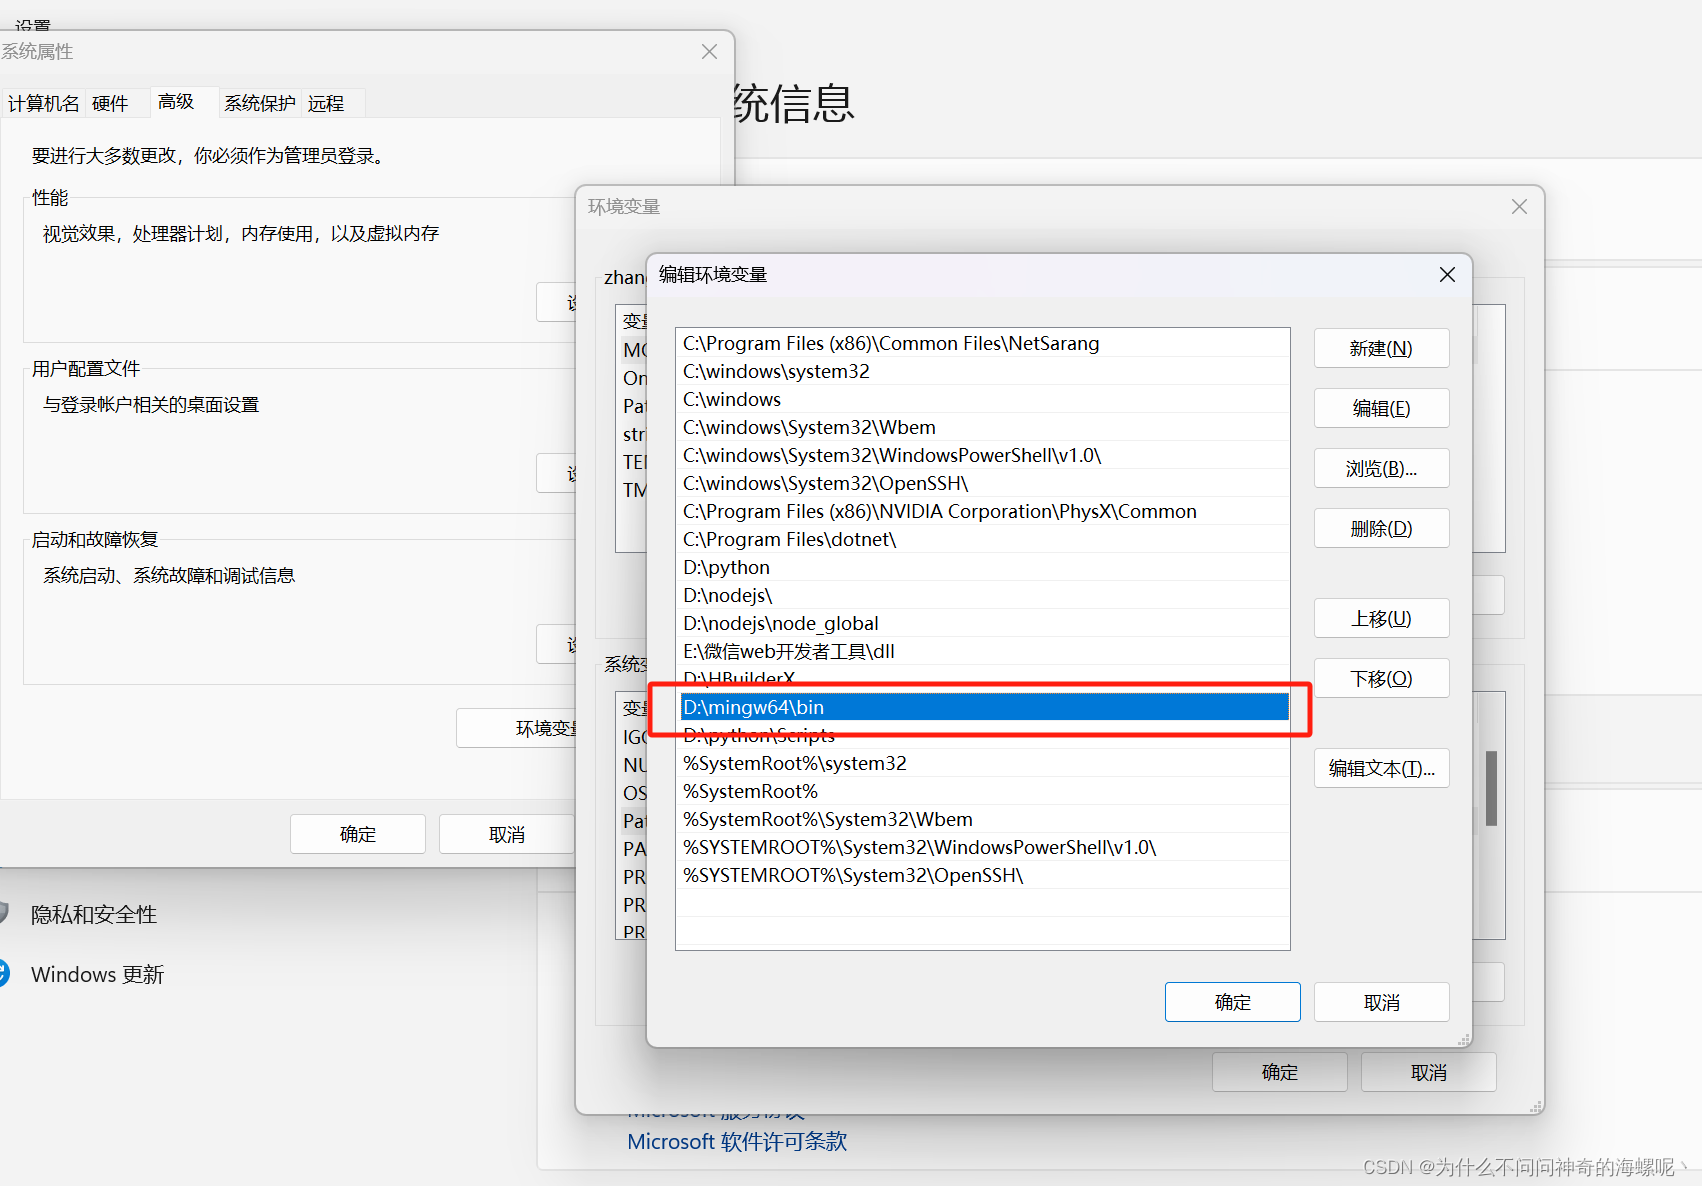
Task: Move the entry down with 下移(O)
Action: tap(1381, 678)
